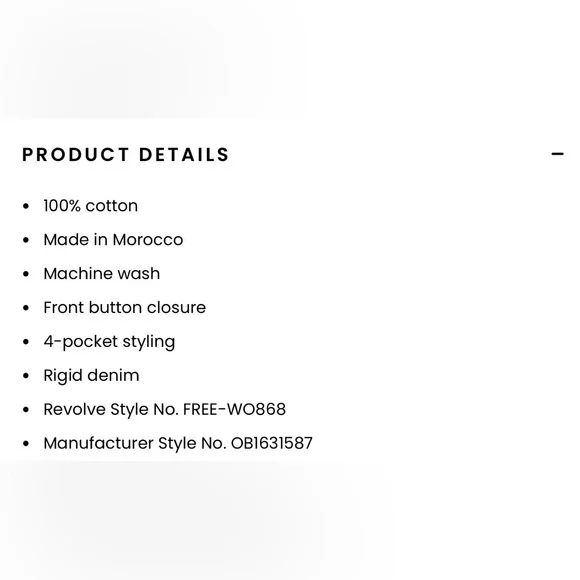Select the Front button closure line
Viewport: 580px width, 580px height.
(x=125, y=307)
